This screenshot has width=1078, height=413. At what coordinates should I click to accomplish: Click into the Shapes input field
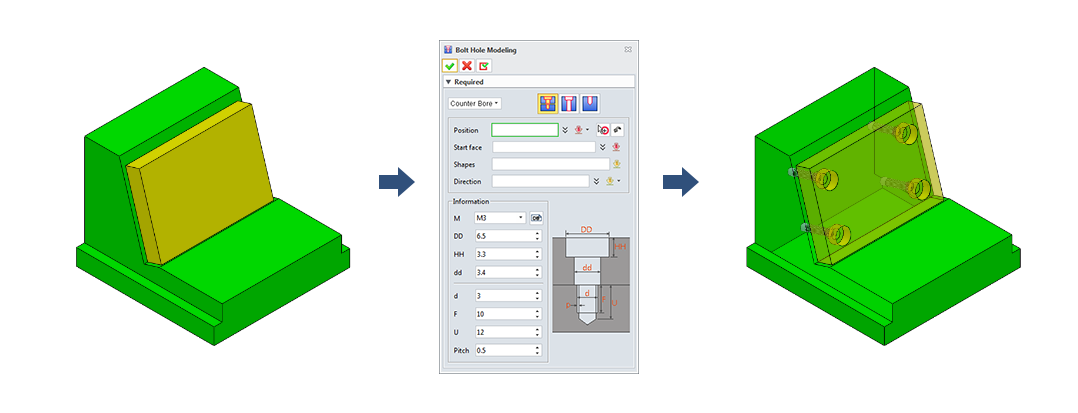click(551, 164)
